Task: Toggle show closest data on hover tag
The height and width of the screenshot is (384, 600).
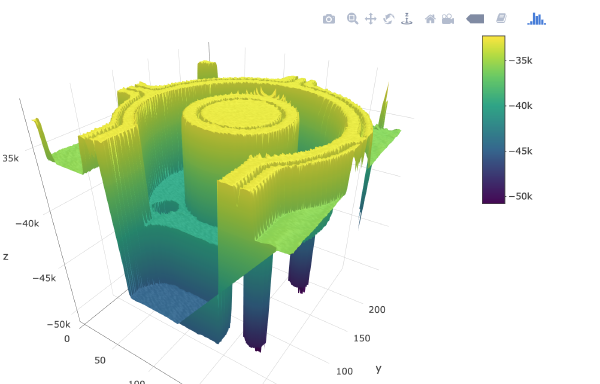Action: click(x=475, y=19)
